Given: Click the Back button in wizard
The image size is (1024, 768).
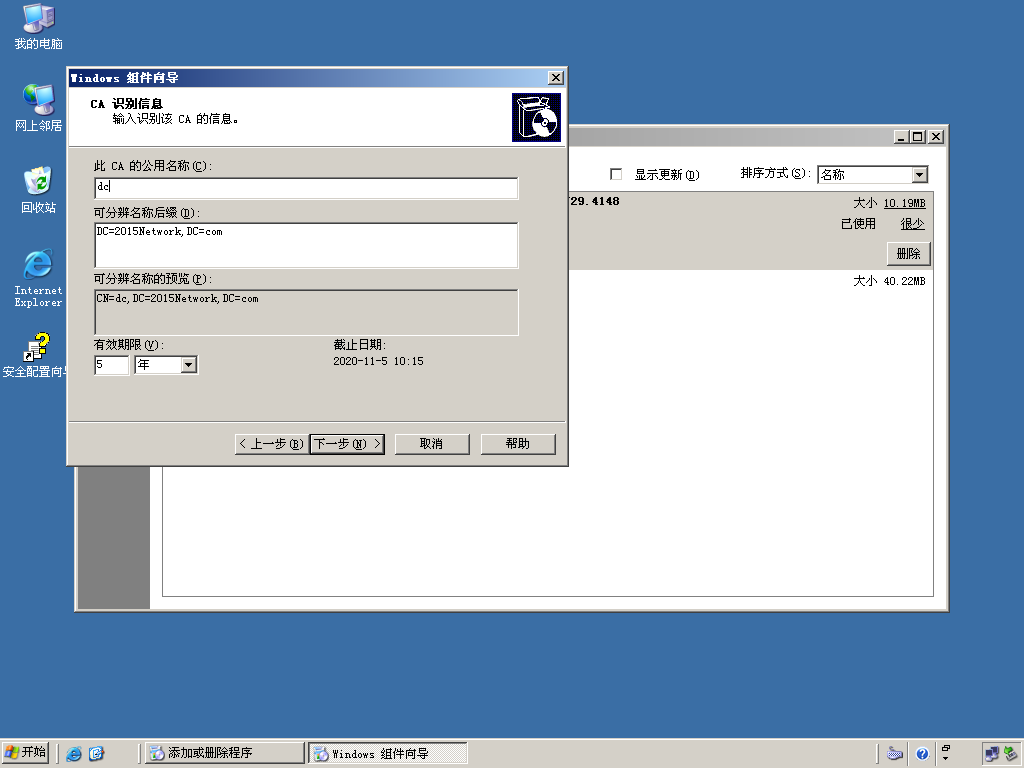Looking at the screenshot, I should (272, 444).
